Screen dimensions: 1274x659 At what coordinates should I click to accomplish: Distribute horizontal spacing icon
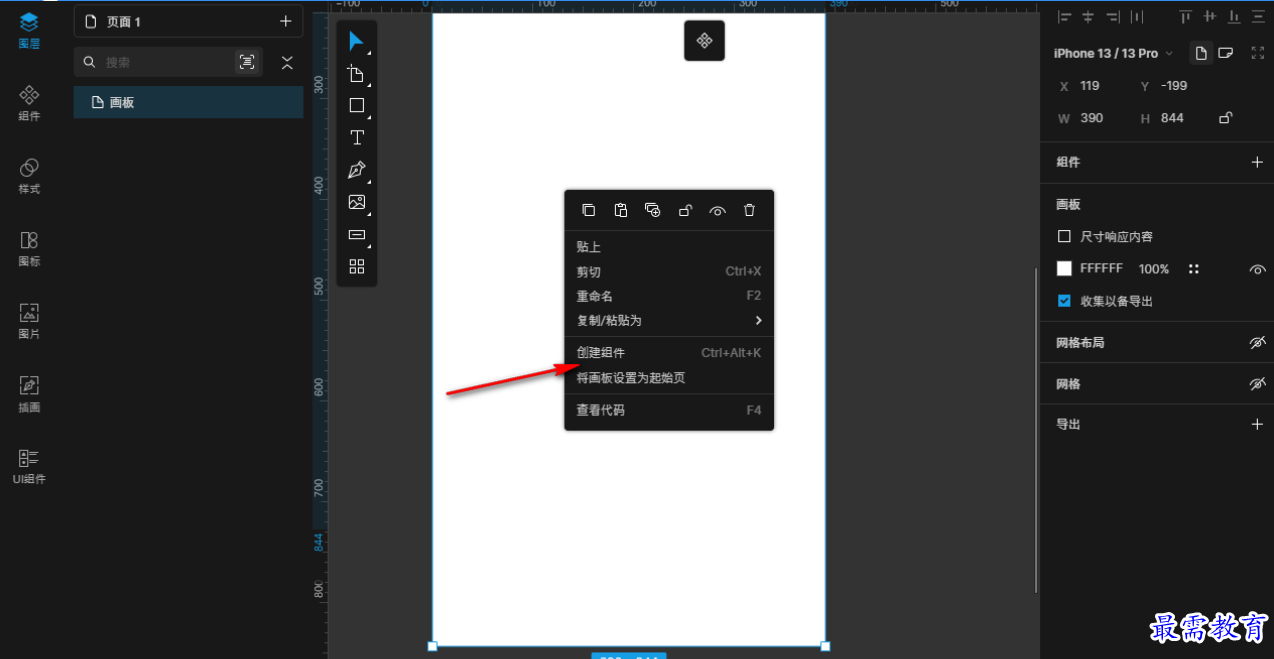click(1137, 17)
